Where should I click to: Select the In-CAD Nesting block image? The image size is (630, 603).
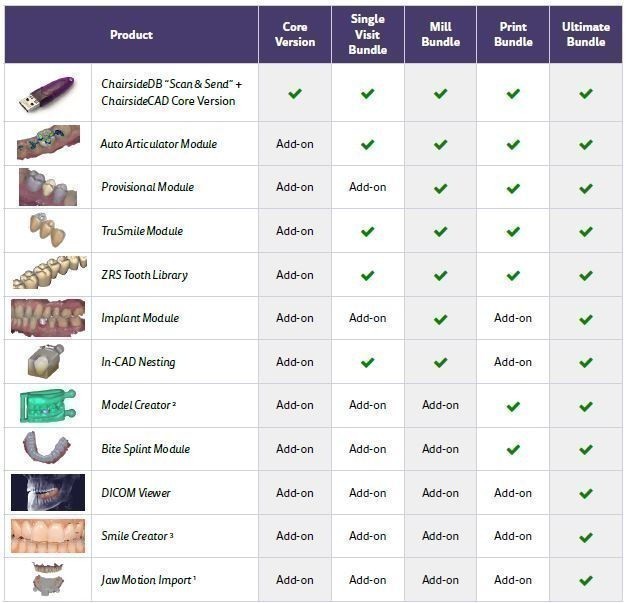point(46,361)
